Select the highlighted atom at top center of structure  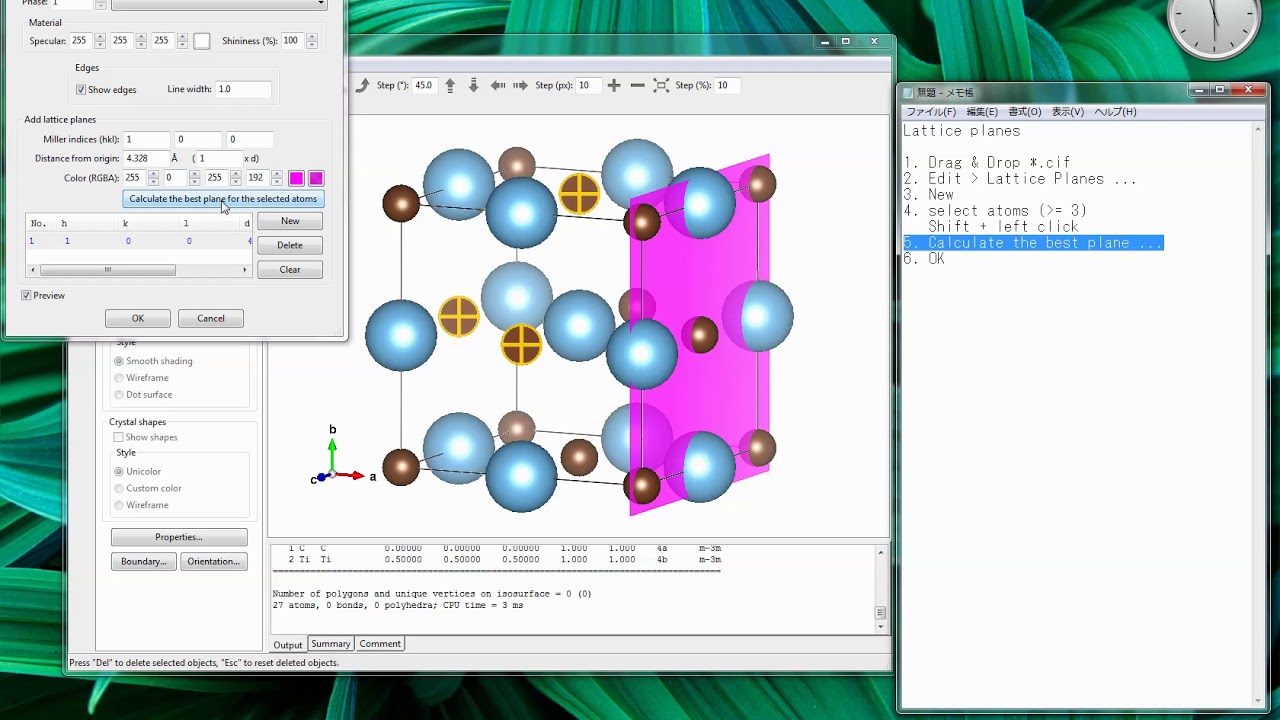[x=579, y=194]
